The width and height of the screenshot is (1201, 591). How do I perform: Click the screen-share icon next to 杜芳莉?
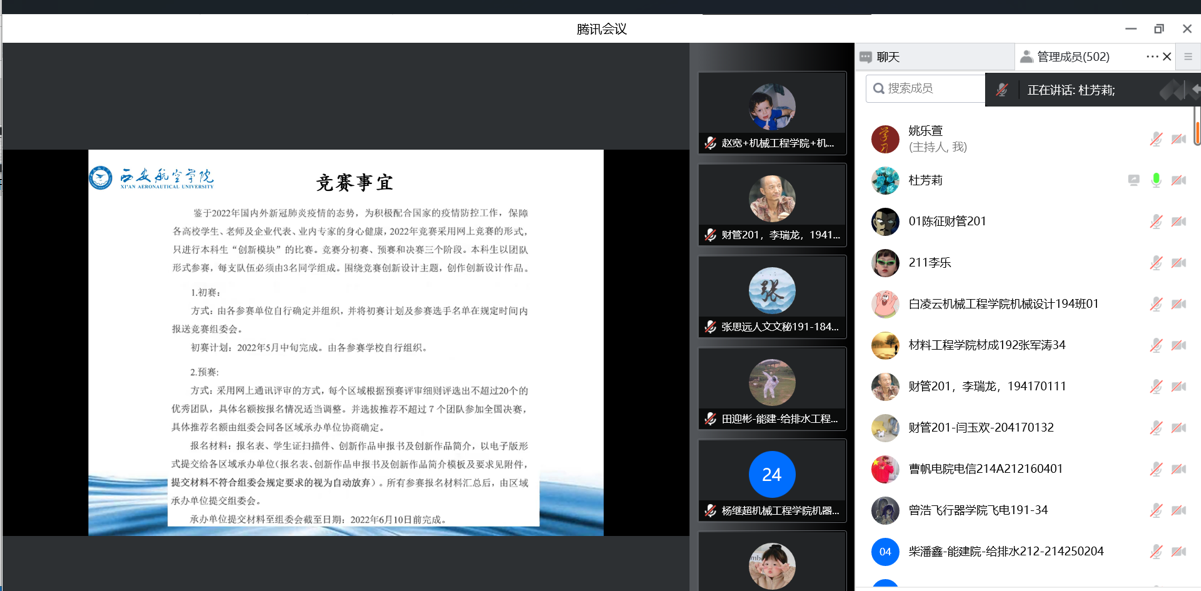(1133, 180)
